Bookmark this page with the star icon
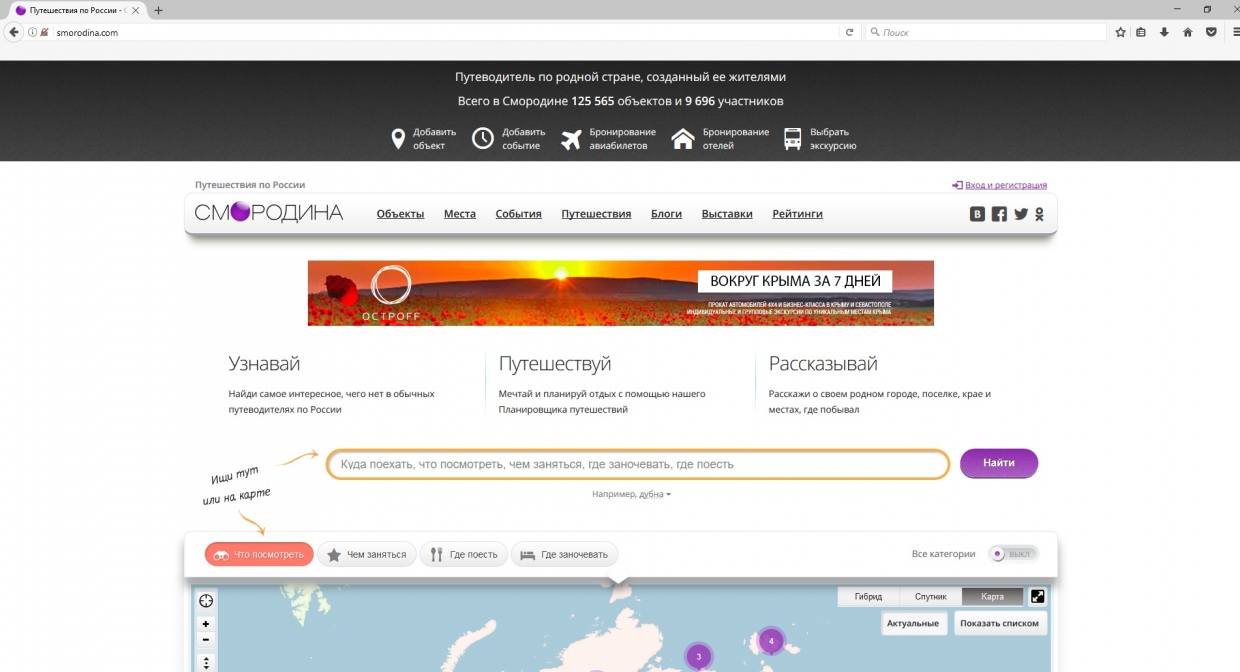This screenshot has width=1240, height=672. click(1121, 32)
